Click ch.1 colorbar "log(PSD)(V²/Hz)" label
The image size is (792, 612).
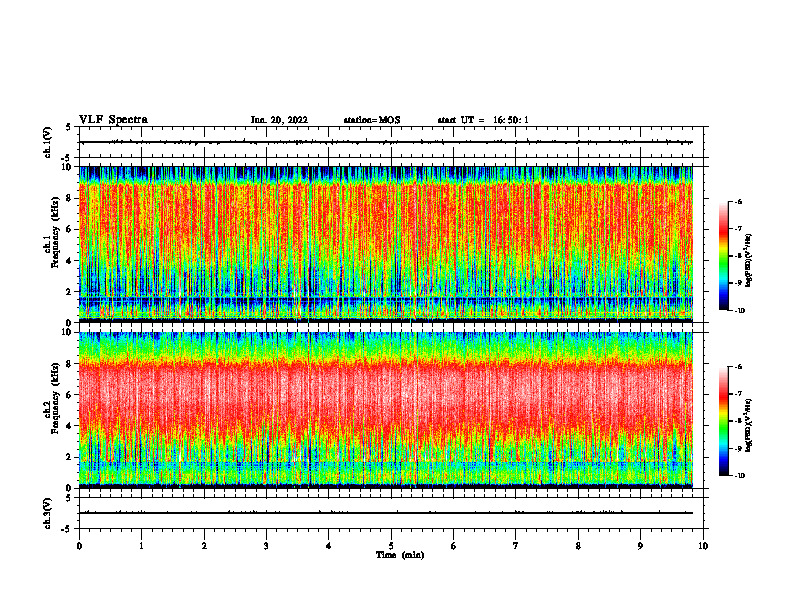tap(748, 261)
